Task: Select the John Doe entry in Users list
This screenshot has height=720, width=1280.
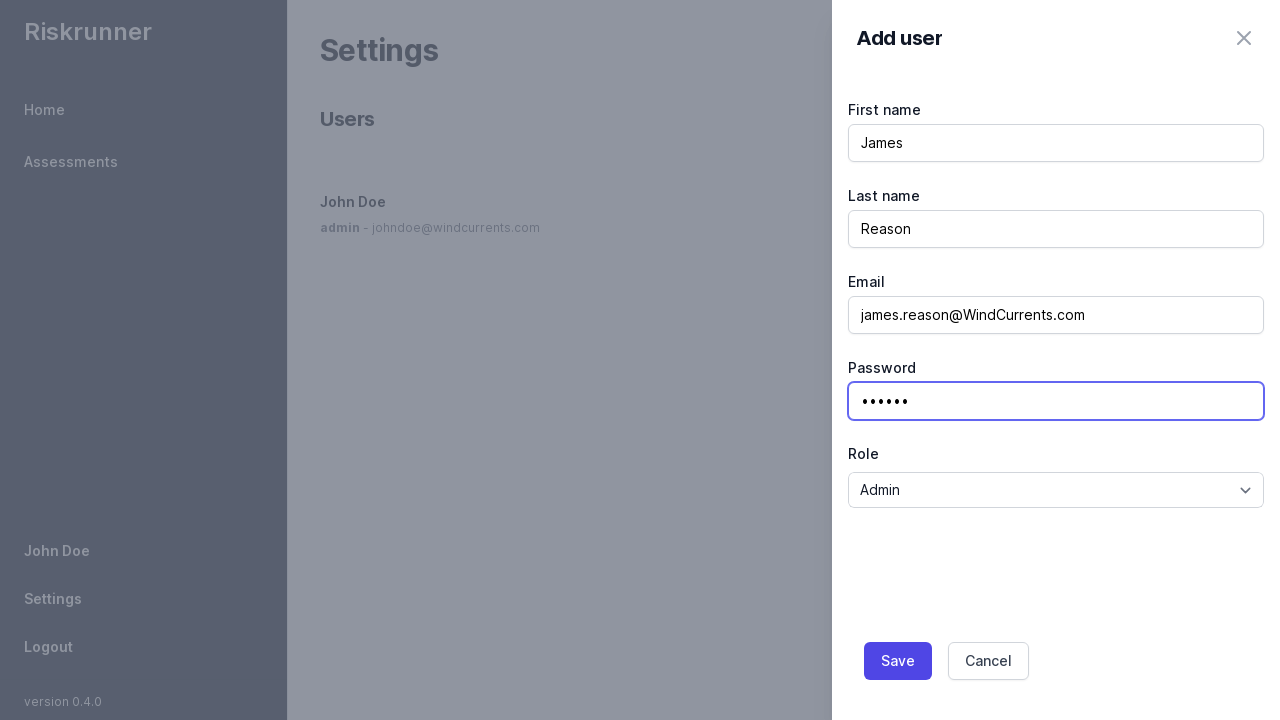Action: coord(353,202)
